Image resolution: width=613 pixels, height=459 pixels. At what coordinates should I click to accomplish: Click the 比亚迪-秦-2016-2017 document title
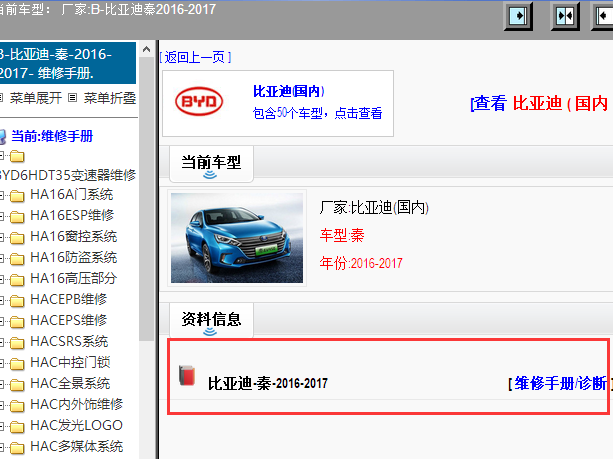pyautogui.click(x=268, y=384)
